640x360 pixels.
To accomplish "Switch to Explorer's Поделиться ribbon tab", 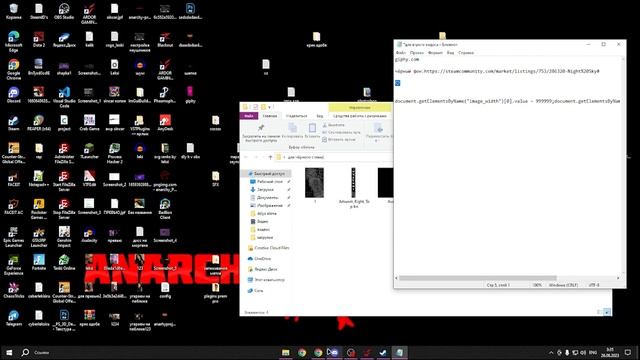I will coord(296,116).
